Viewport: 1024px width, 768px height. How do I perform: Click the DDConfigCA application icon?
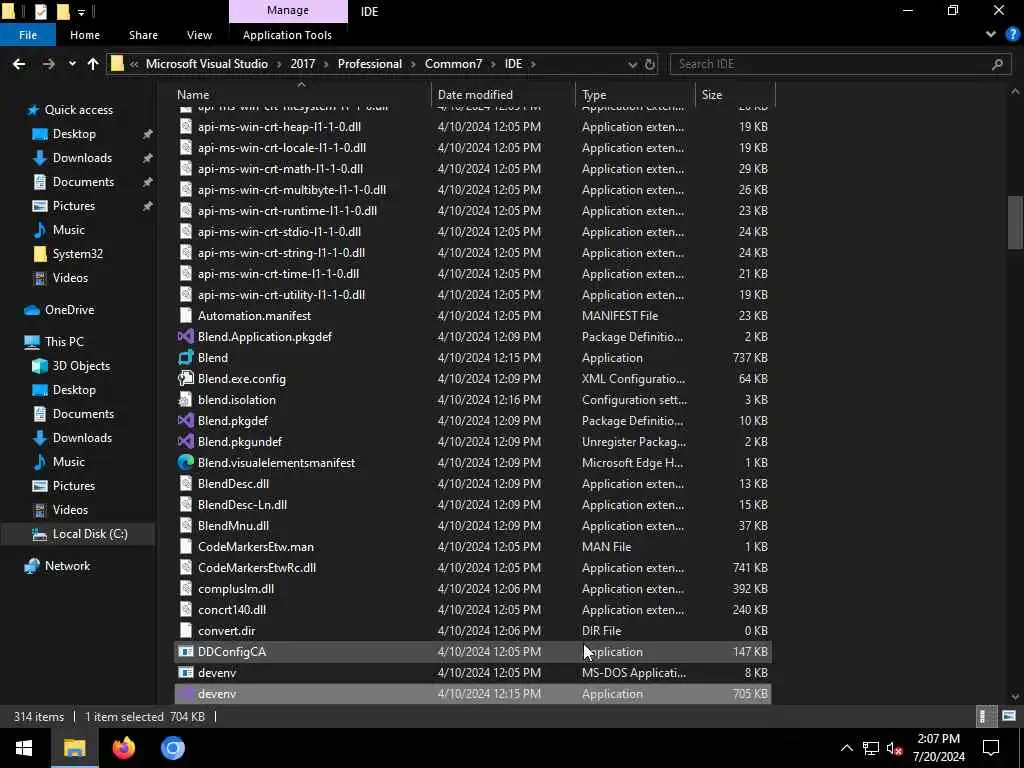(x=186, y=651)
